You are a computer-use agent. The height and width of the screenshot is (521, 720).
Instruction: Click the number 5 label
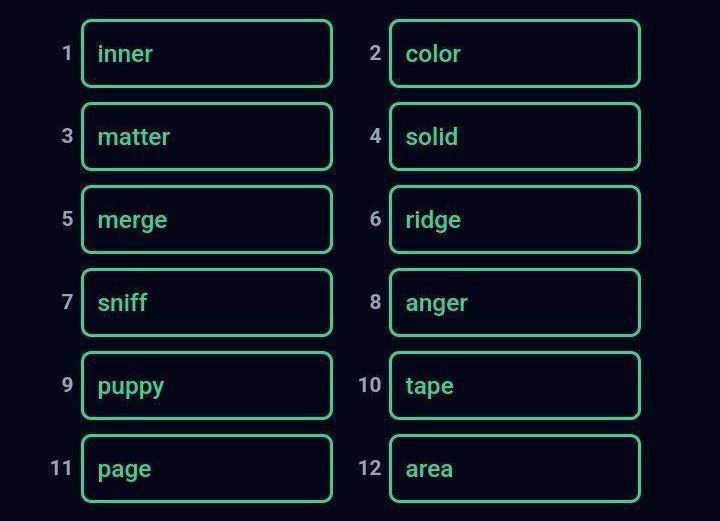point(68,218)
